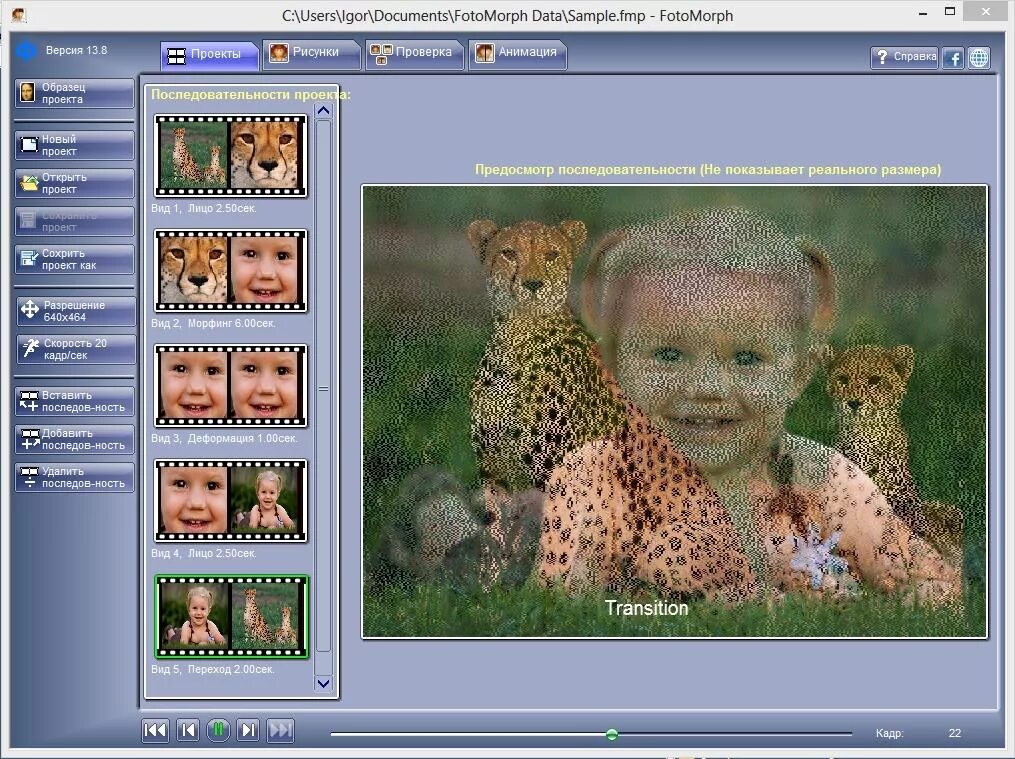Open the Facebook page icon

click(952, 58)
